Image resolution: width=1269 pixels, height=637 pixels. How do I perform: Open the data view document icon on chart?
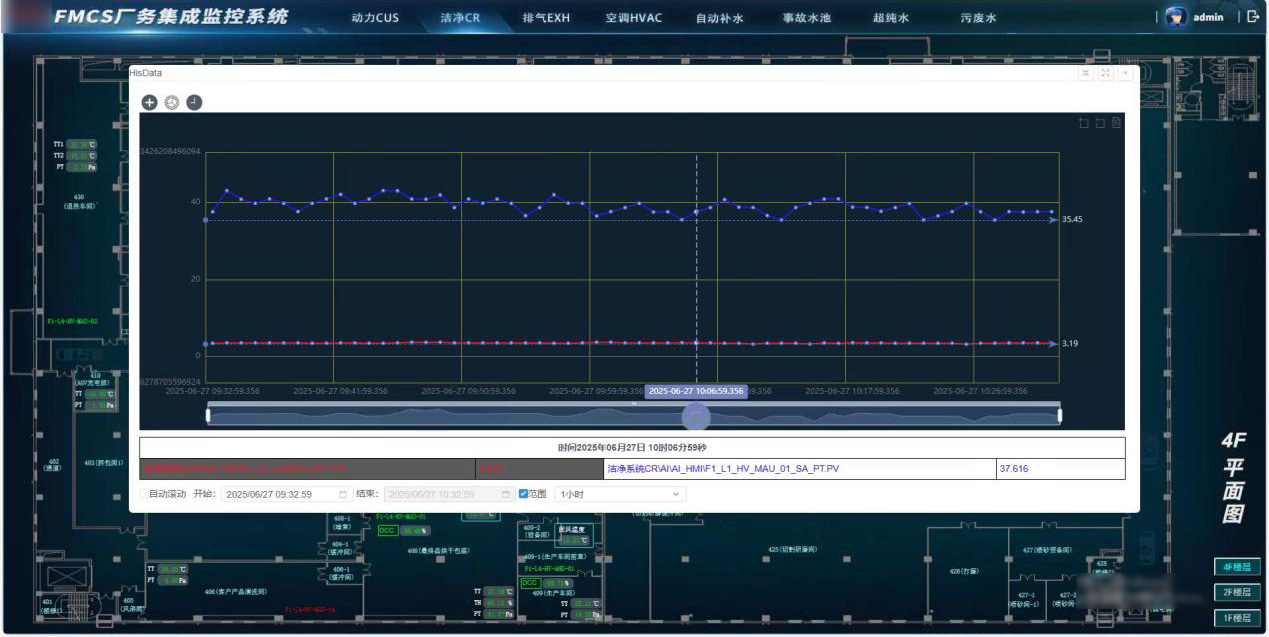coord(1116,123)
